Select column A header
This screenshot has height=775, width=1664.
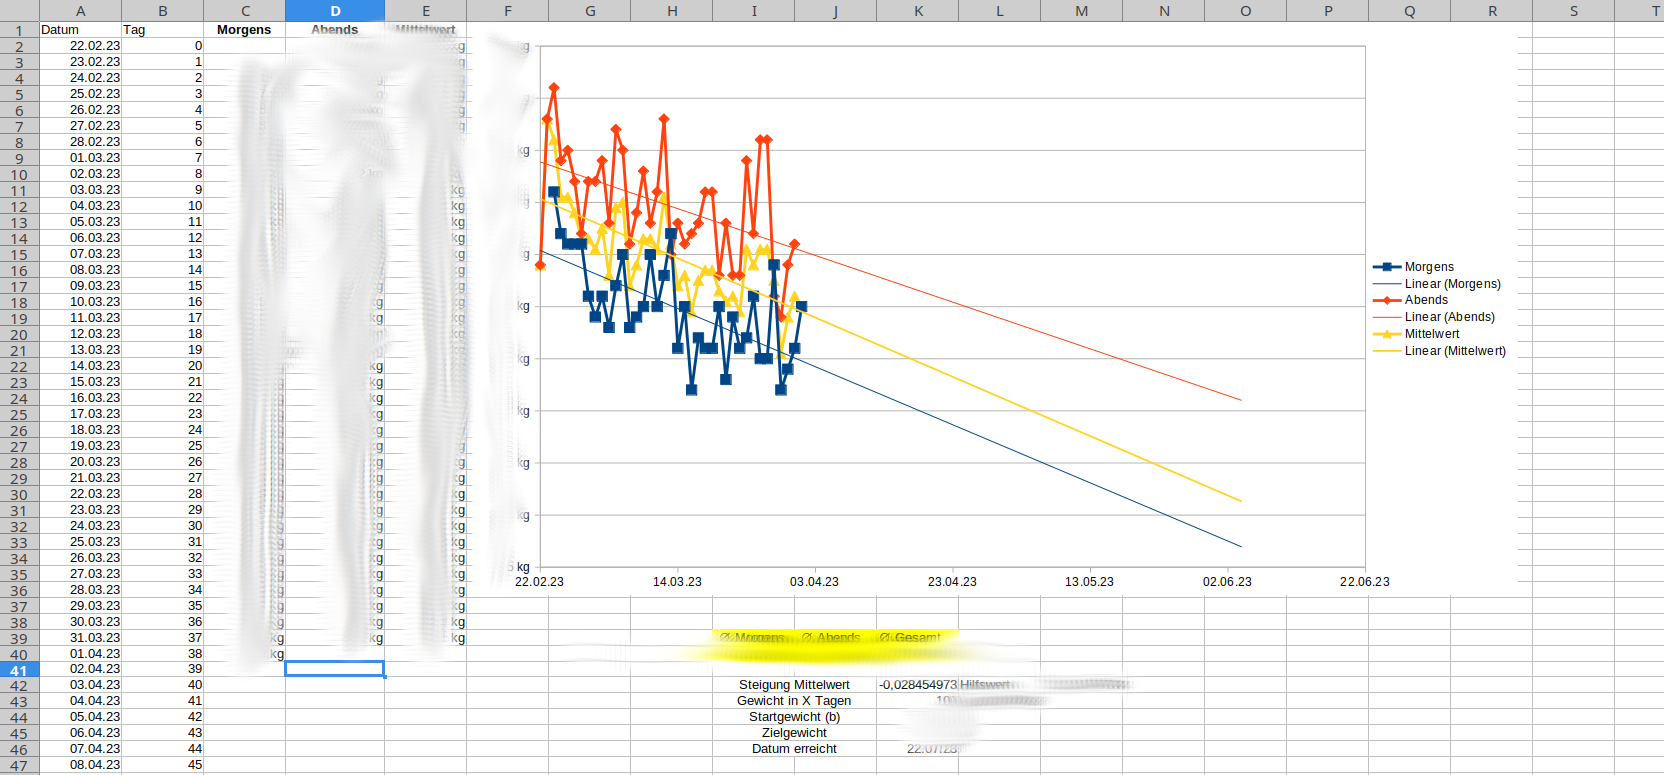pos(80,11)
